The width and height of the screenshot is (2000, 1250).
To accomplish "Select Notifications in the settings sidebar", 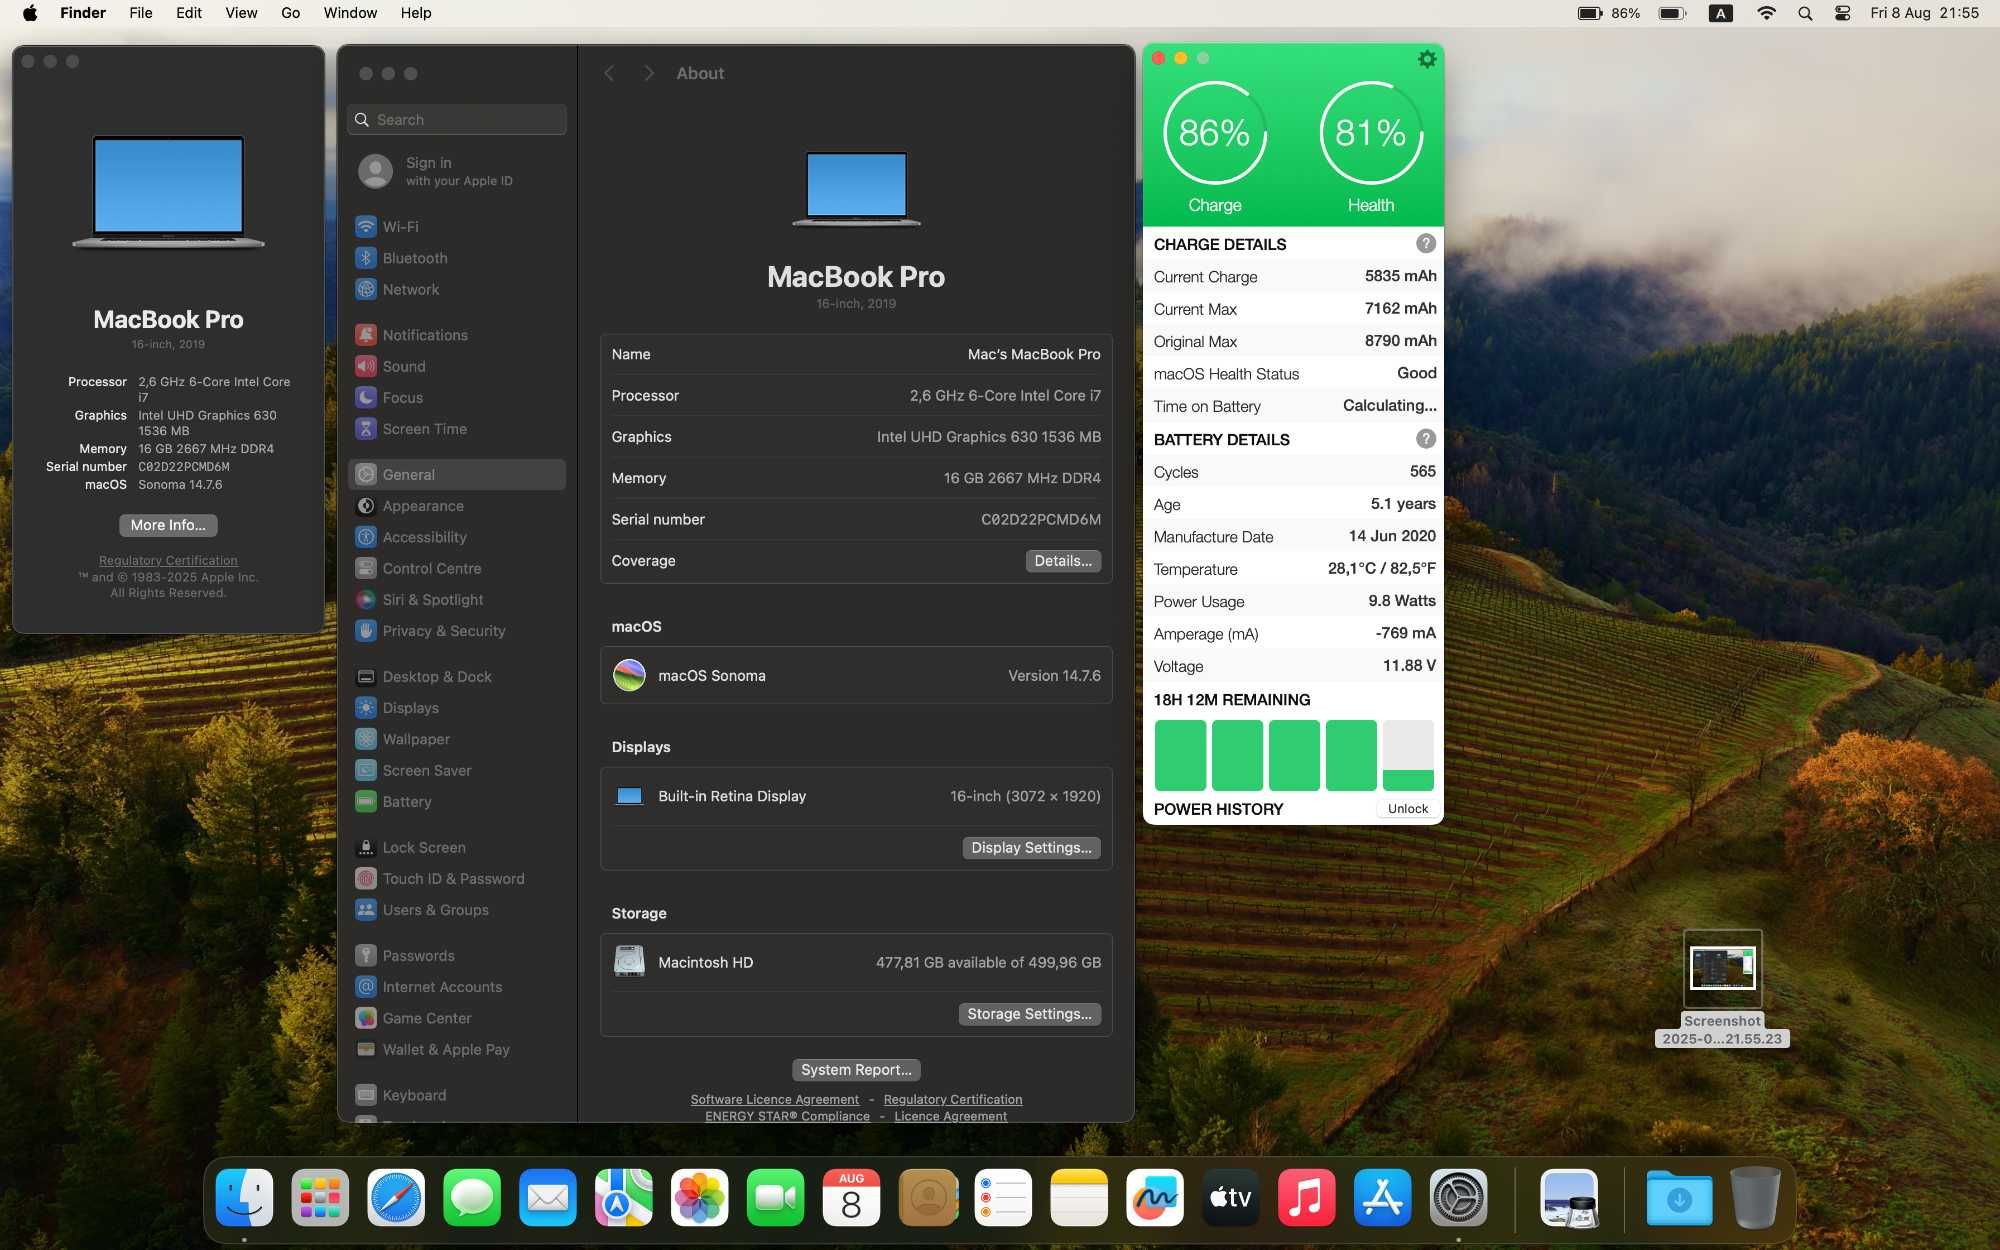I will pyautogui.click(x=457, y=335).
